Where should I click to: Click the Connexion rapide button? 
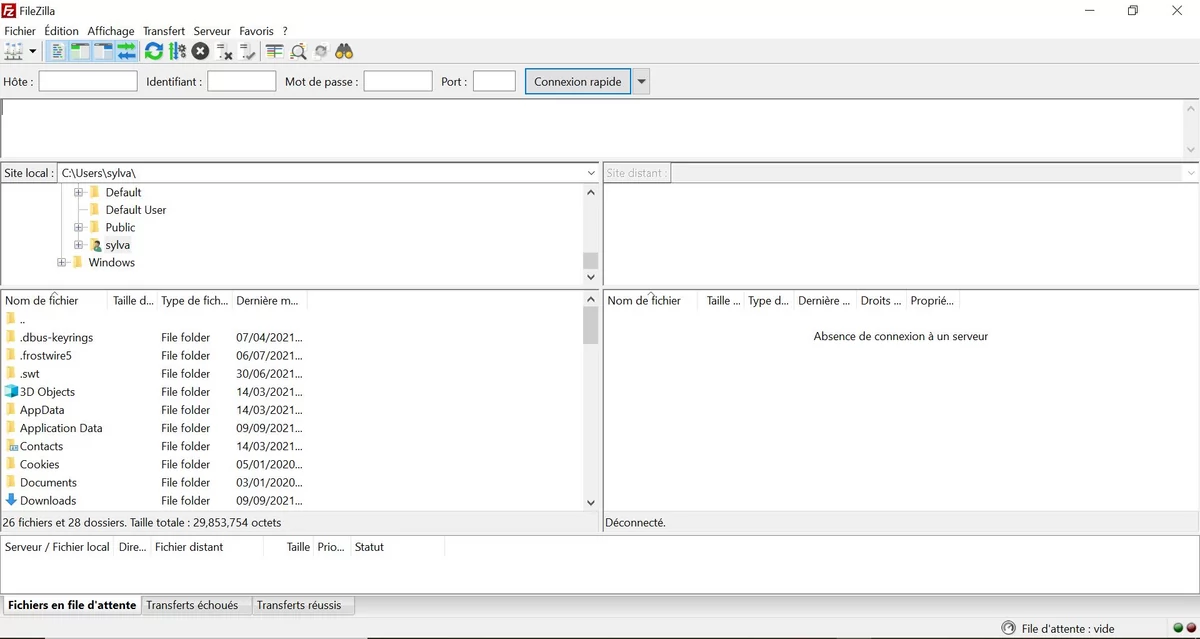(x=578, y=81)
